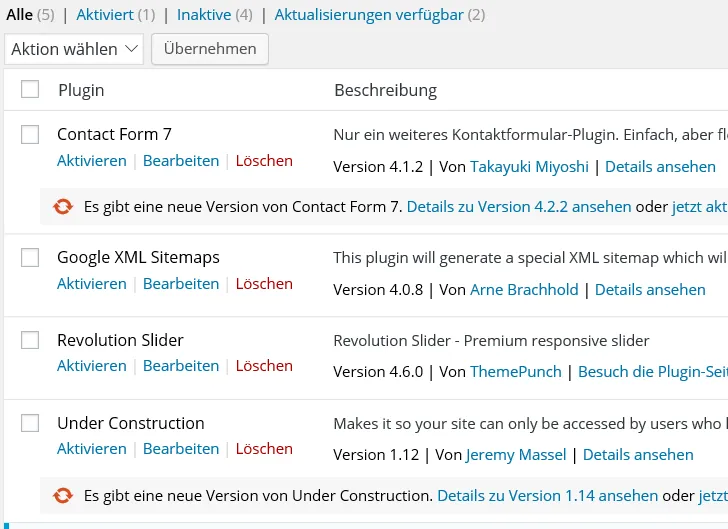Open the Takayuki Miyoshi author link

(529, 167)
